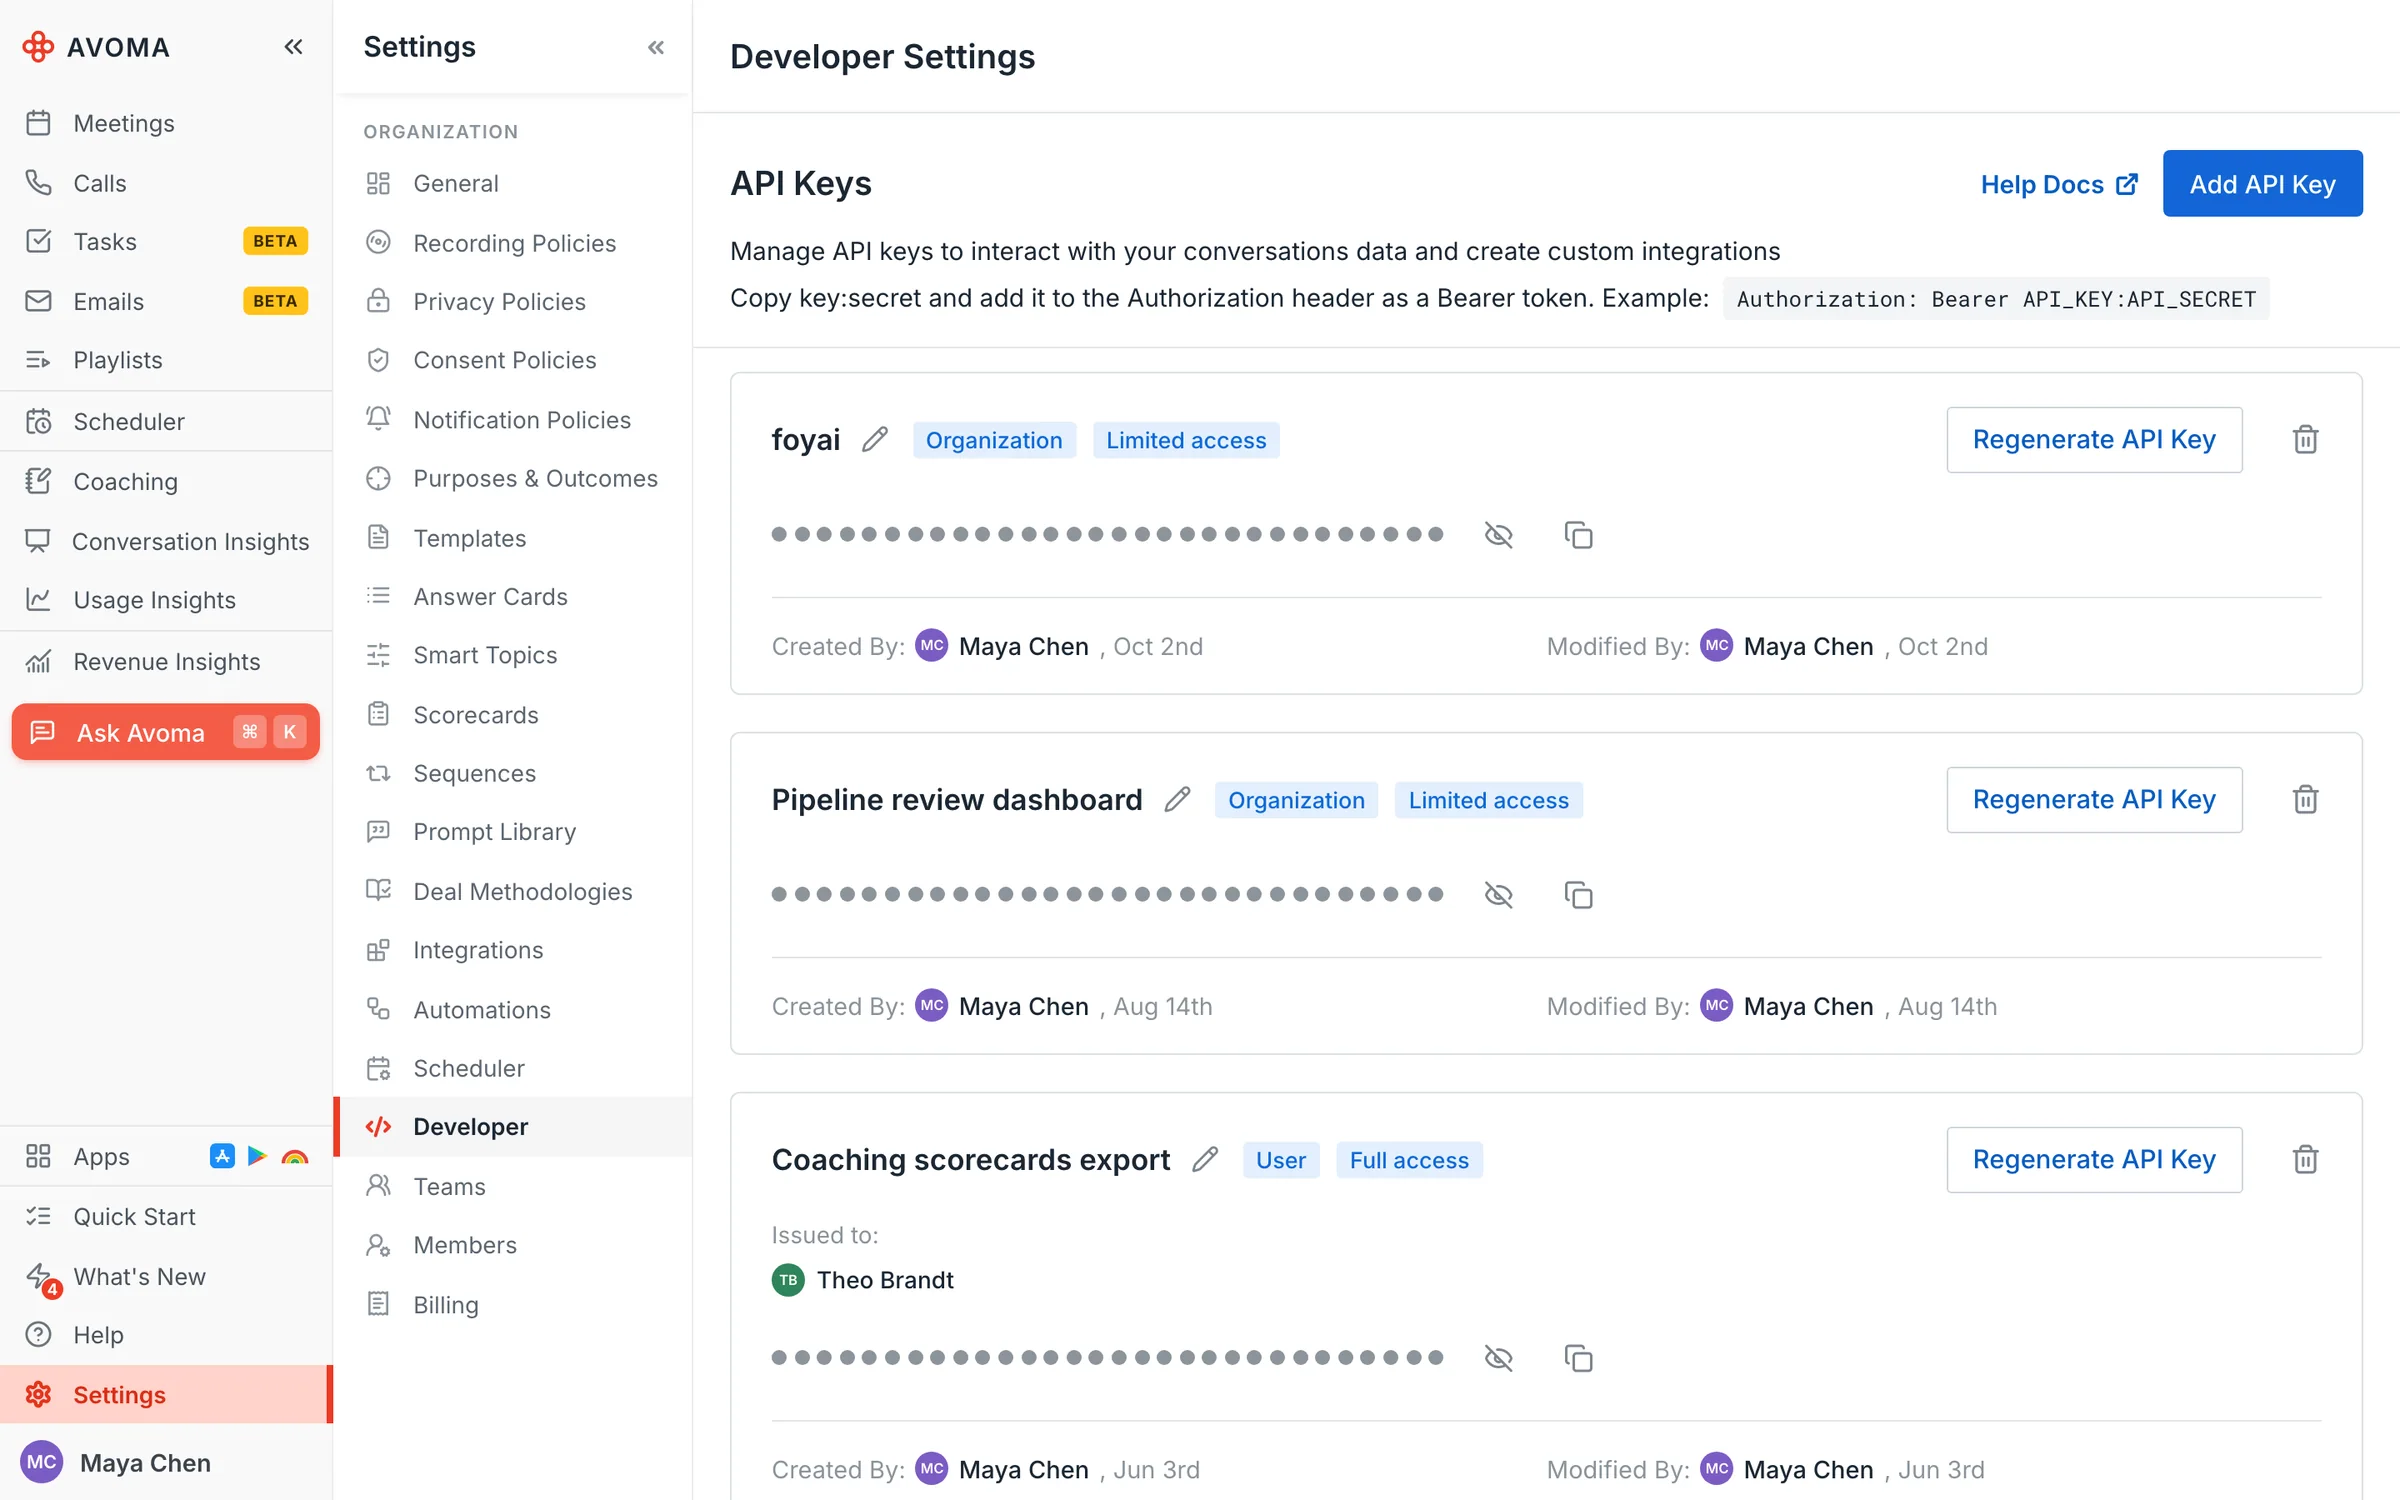Open Sequences settings

pyautogui.click(x=512, y=773)
